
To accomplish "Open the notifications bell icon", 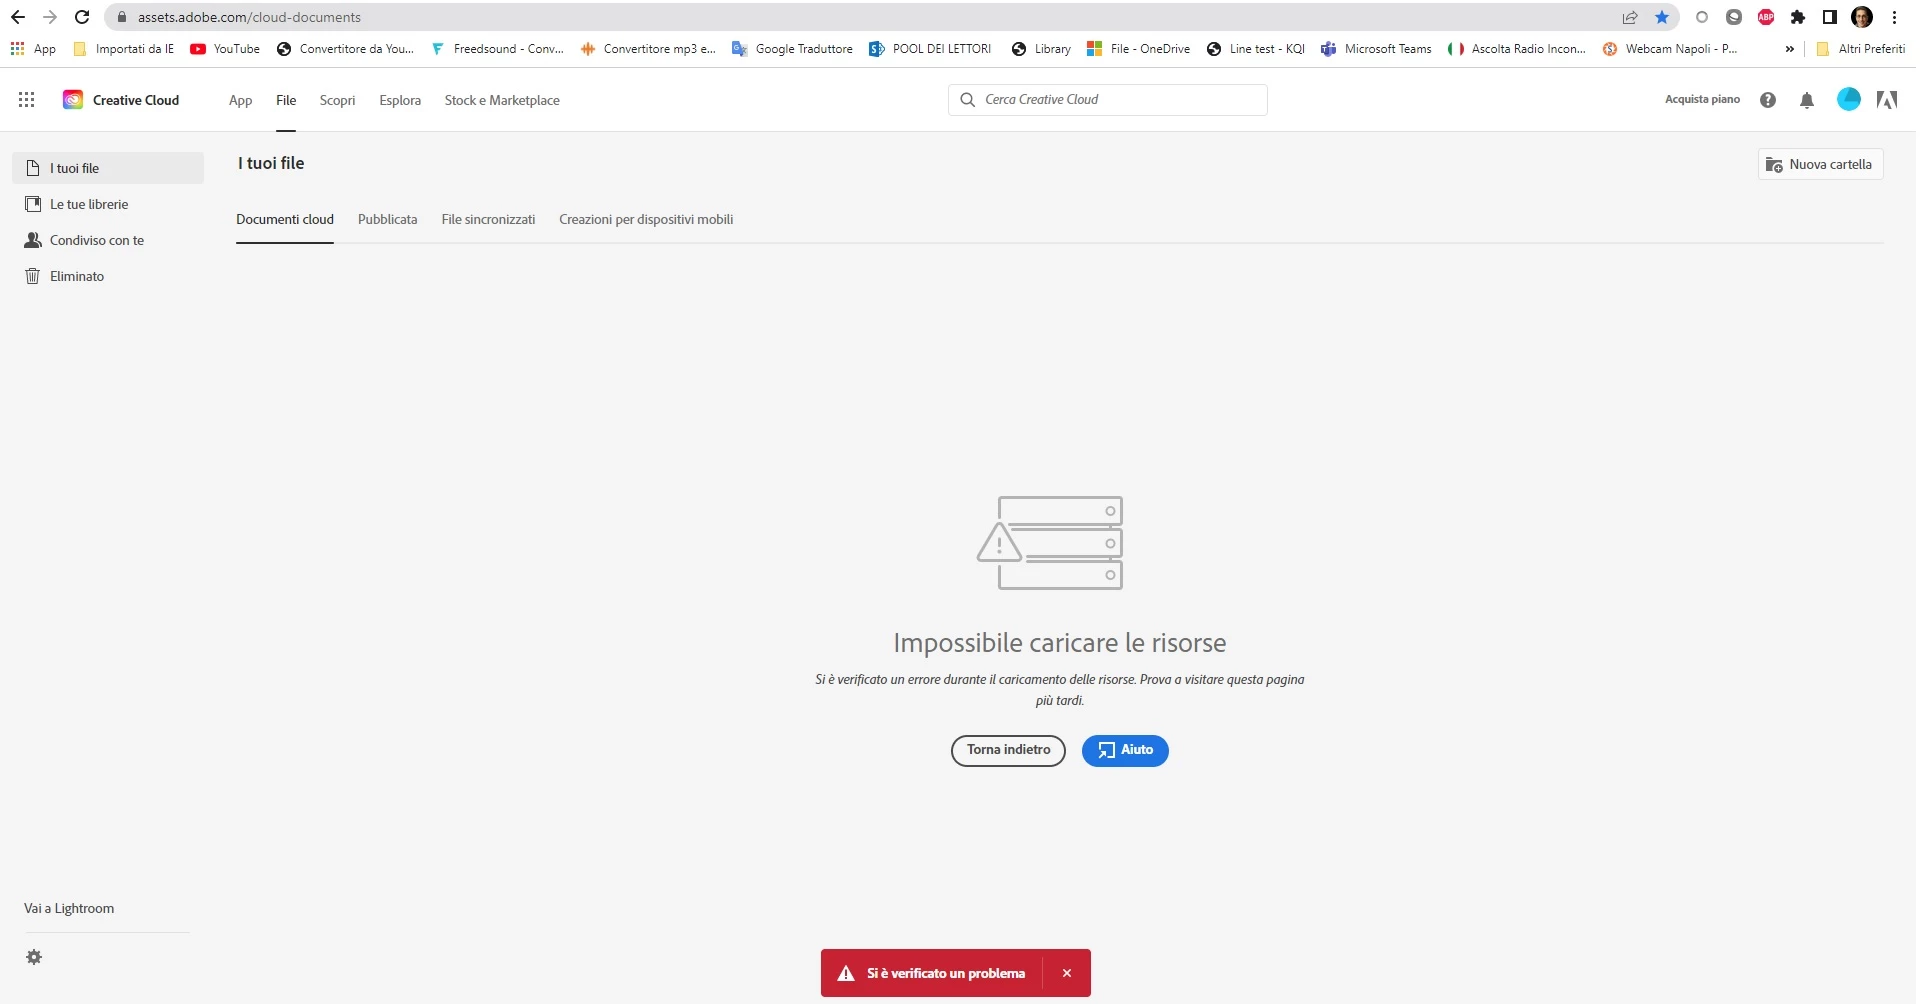I will coord(1807,100).
